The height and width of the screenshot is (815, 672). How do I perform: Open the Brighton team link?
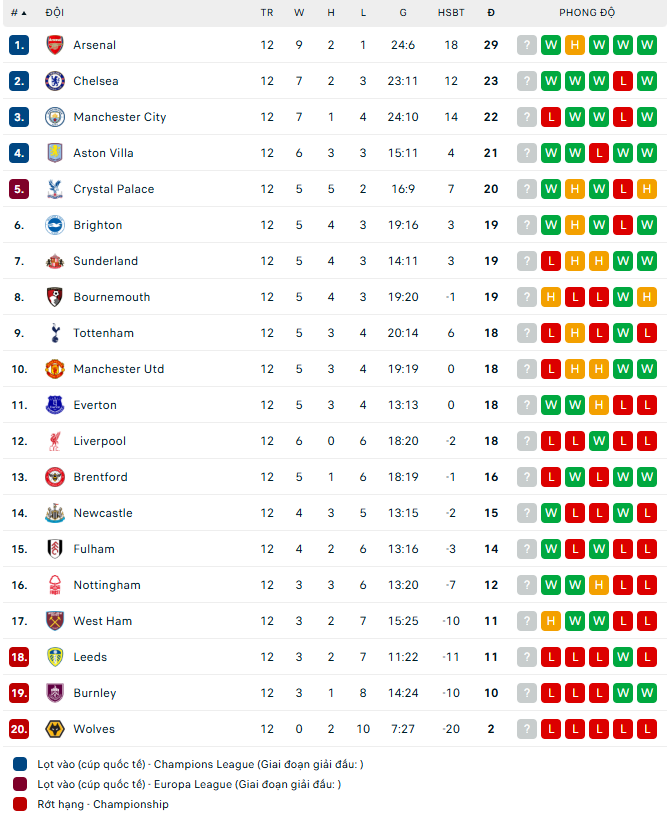(x=97, y=225)
